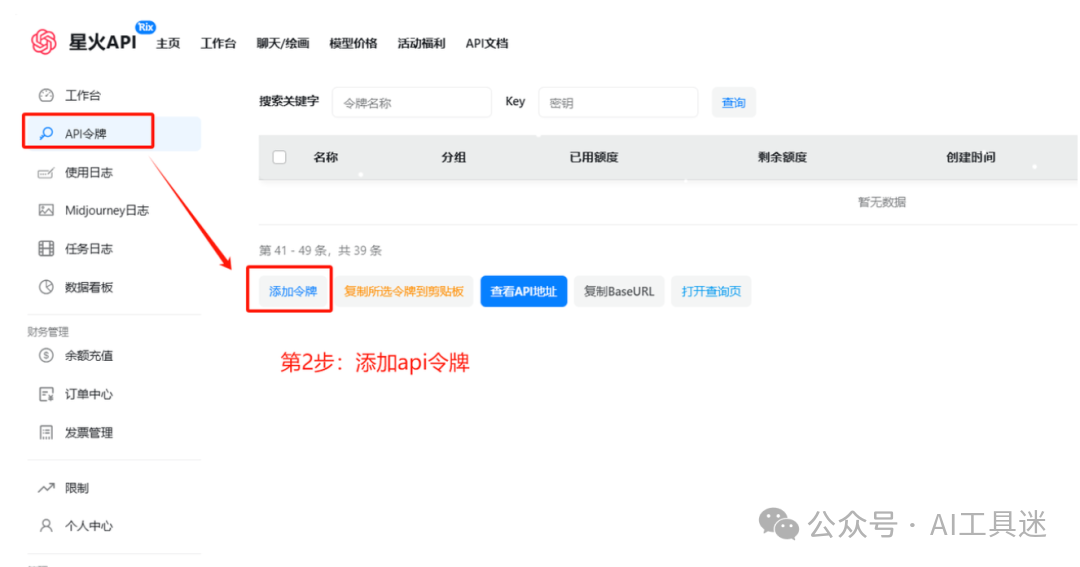The width and height of the screenshot is (1080, 567).
Task: Click 复制所选令牌到剪贴板 button
Action: [404, 291]
